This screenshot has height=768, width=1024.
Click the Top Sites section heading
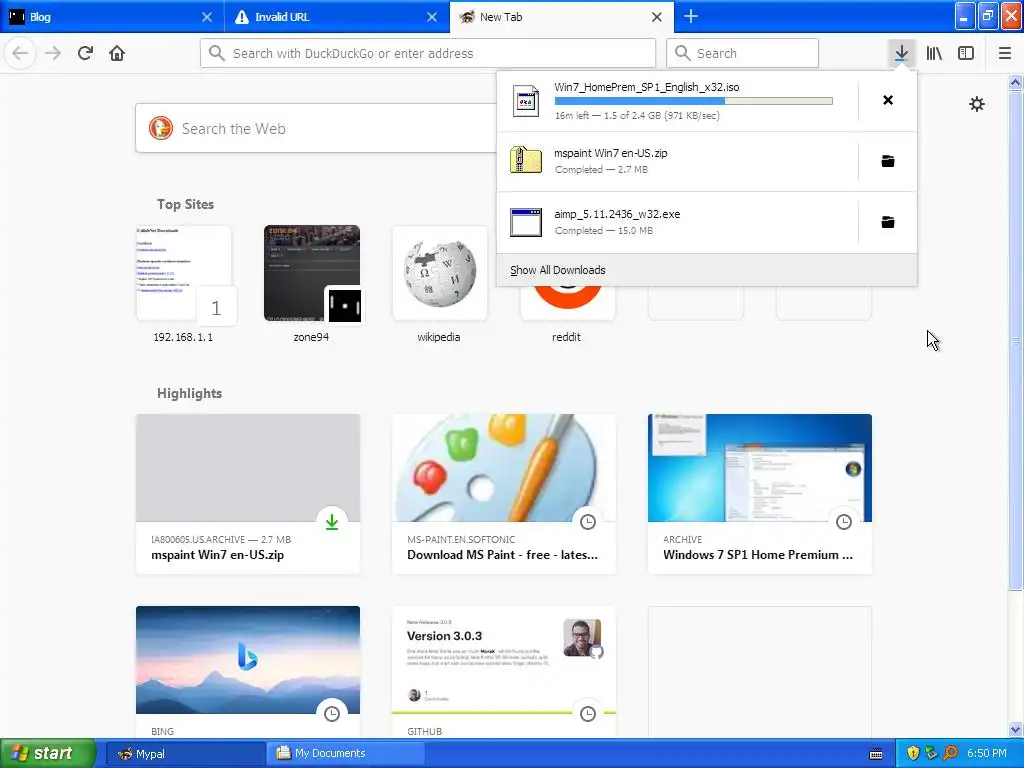185,204
